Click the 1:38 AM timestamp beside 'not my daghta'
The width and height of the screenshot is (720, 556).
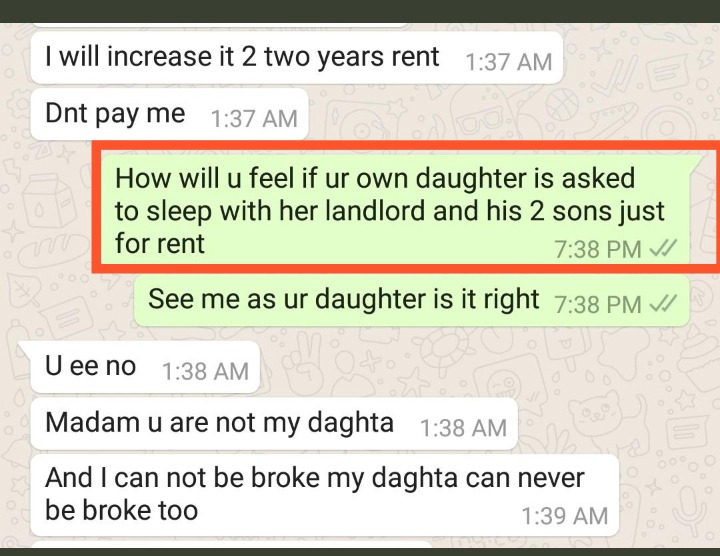(463, 427)
